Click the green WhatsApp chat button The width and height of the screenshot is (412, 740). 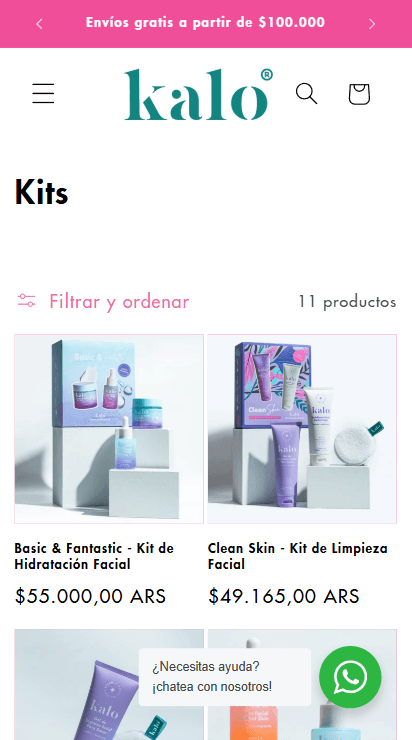(x=350, y=677)
